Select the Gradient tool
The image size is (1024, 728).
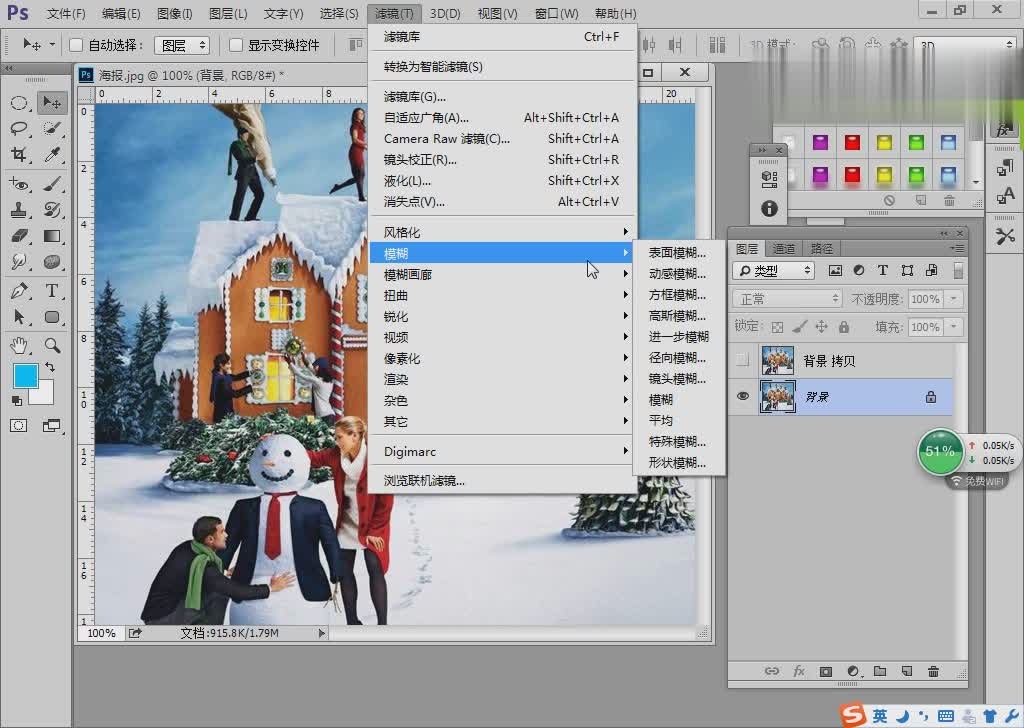click(x=52, y=236)
